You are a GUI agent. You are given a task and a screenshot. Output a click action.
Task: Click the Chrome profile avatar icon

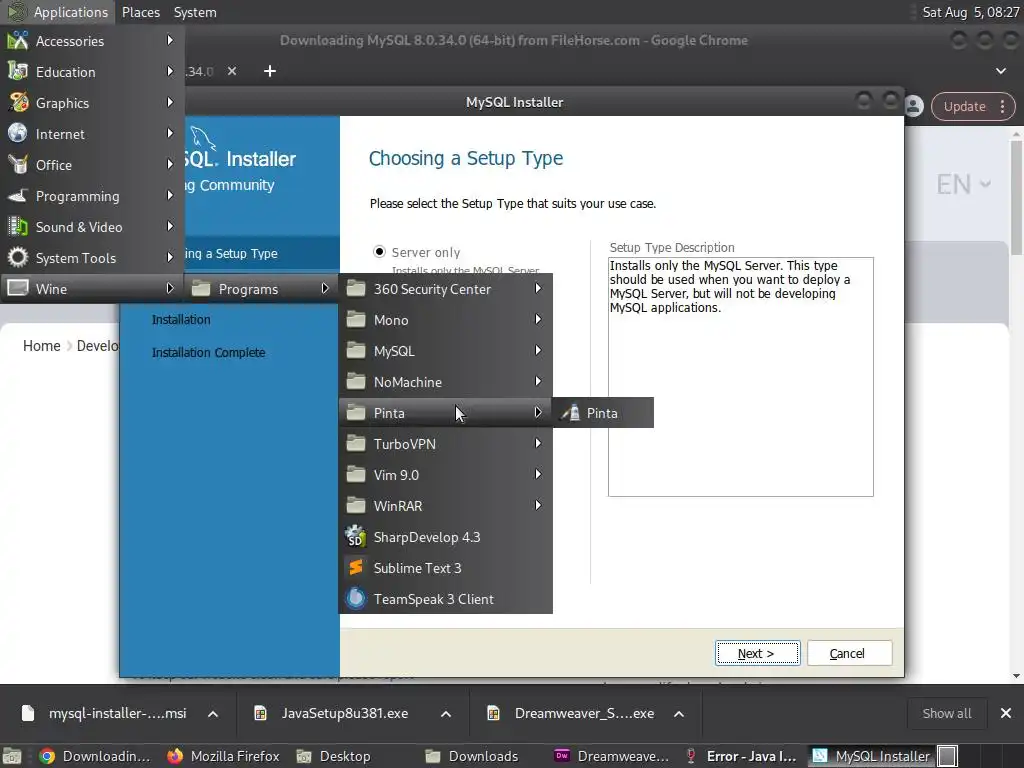tap(914, 106)
